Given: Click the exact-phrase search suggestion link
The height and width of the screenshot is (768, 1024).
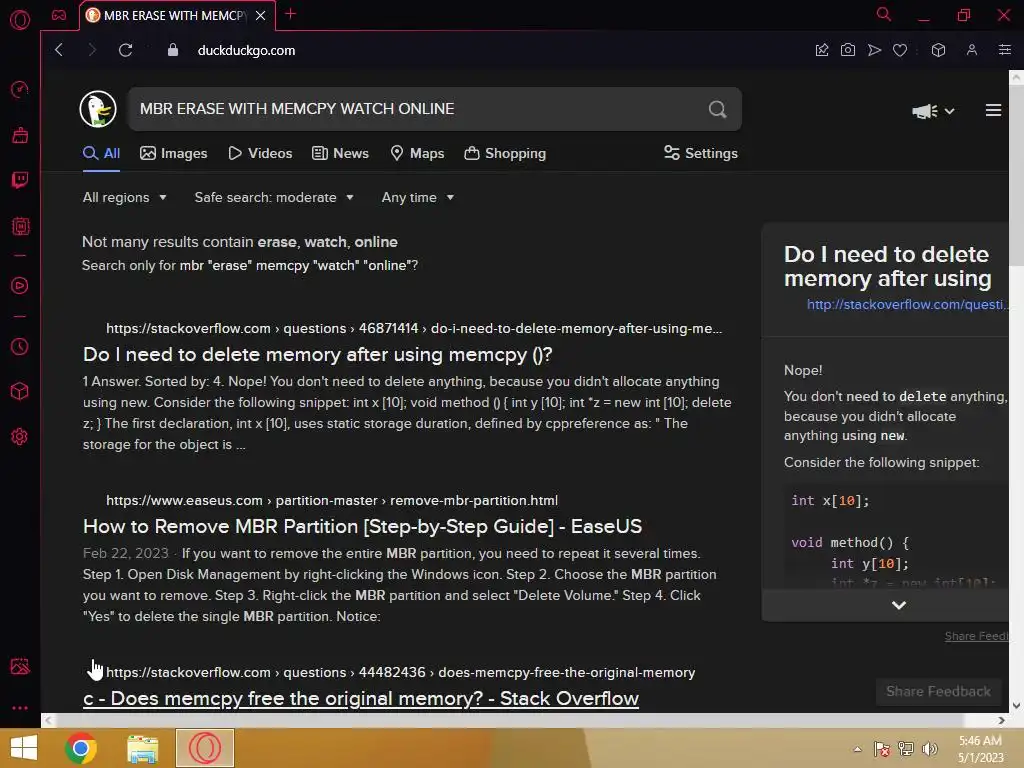Looking at the screenshot, I should pos(298,266).
